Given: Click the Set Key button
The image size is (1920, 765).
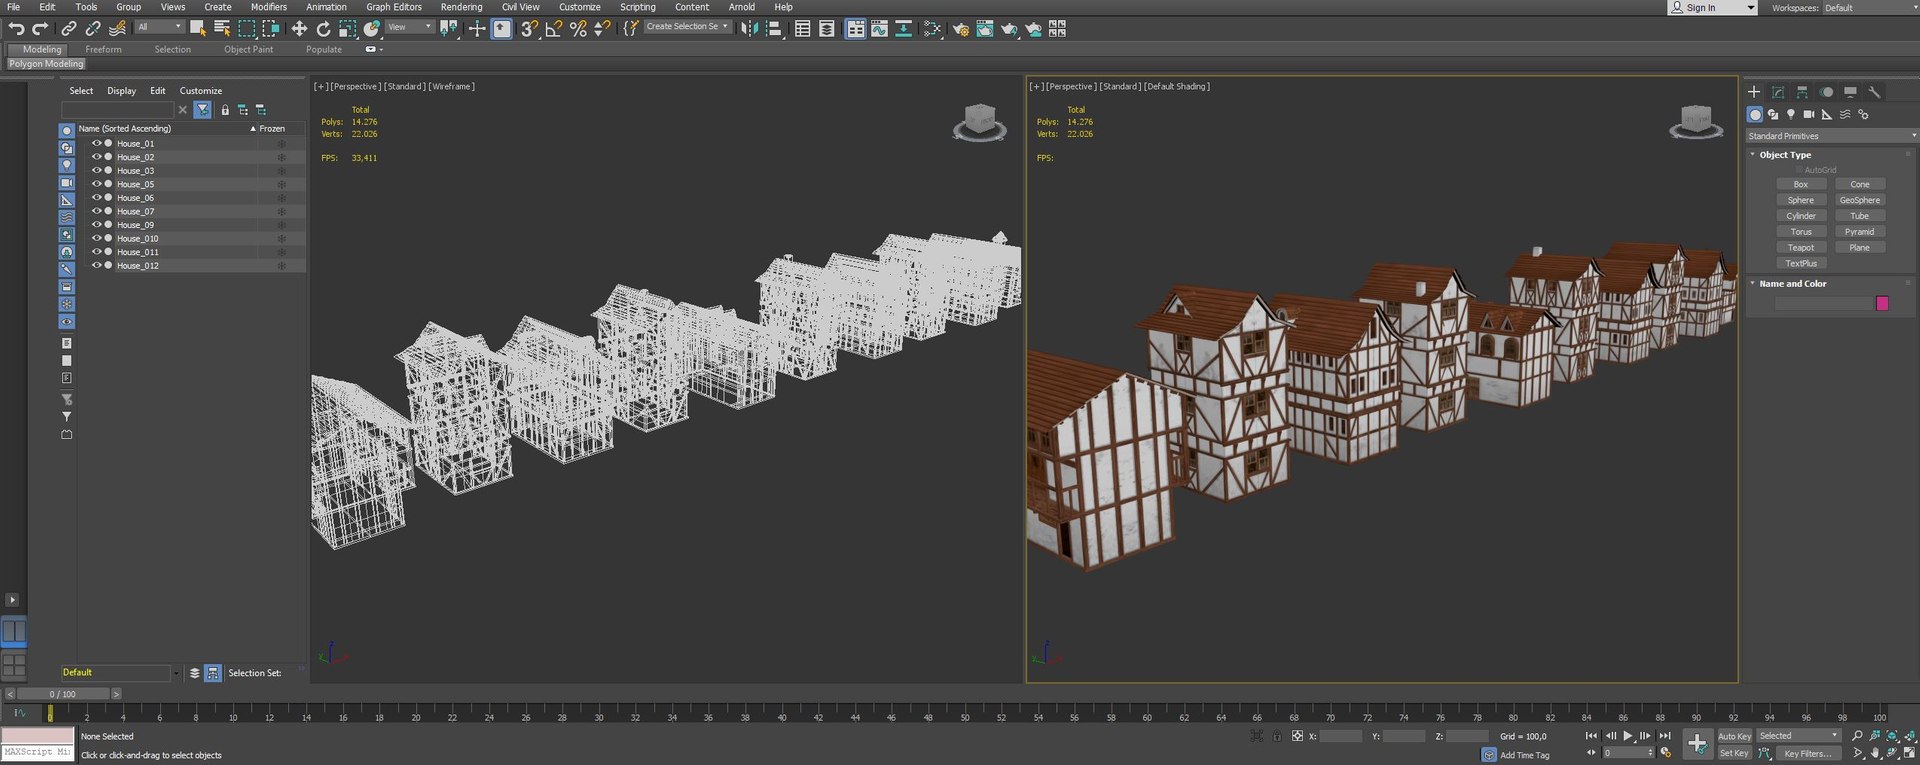Looking at the screenshot, I should pyautogui.click(x=1734, y=754).
